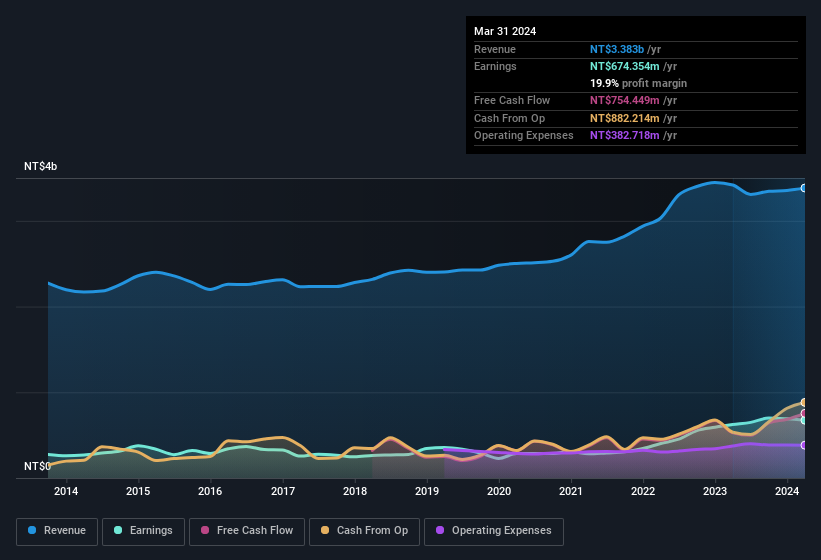
Task: Select the 2019 x-axis year label
Action: coord(427,491)
